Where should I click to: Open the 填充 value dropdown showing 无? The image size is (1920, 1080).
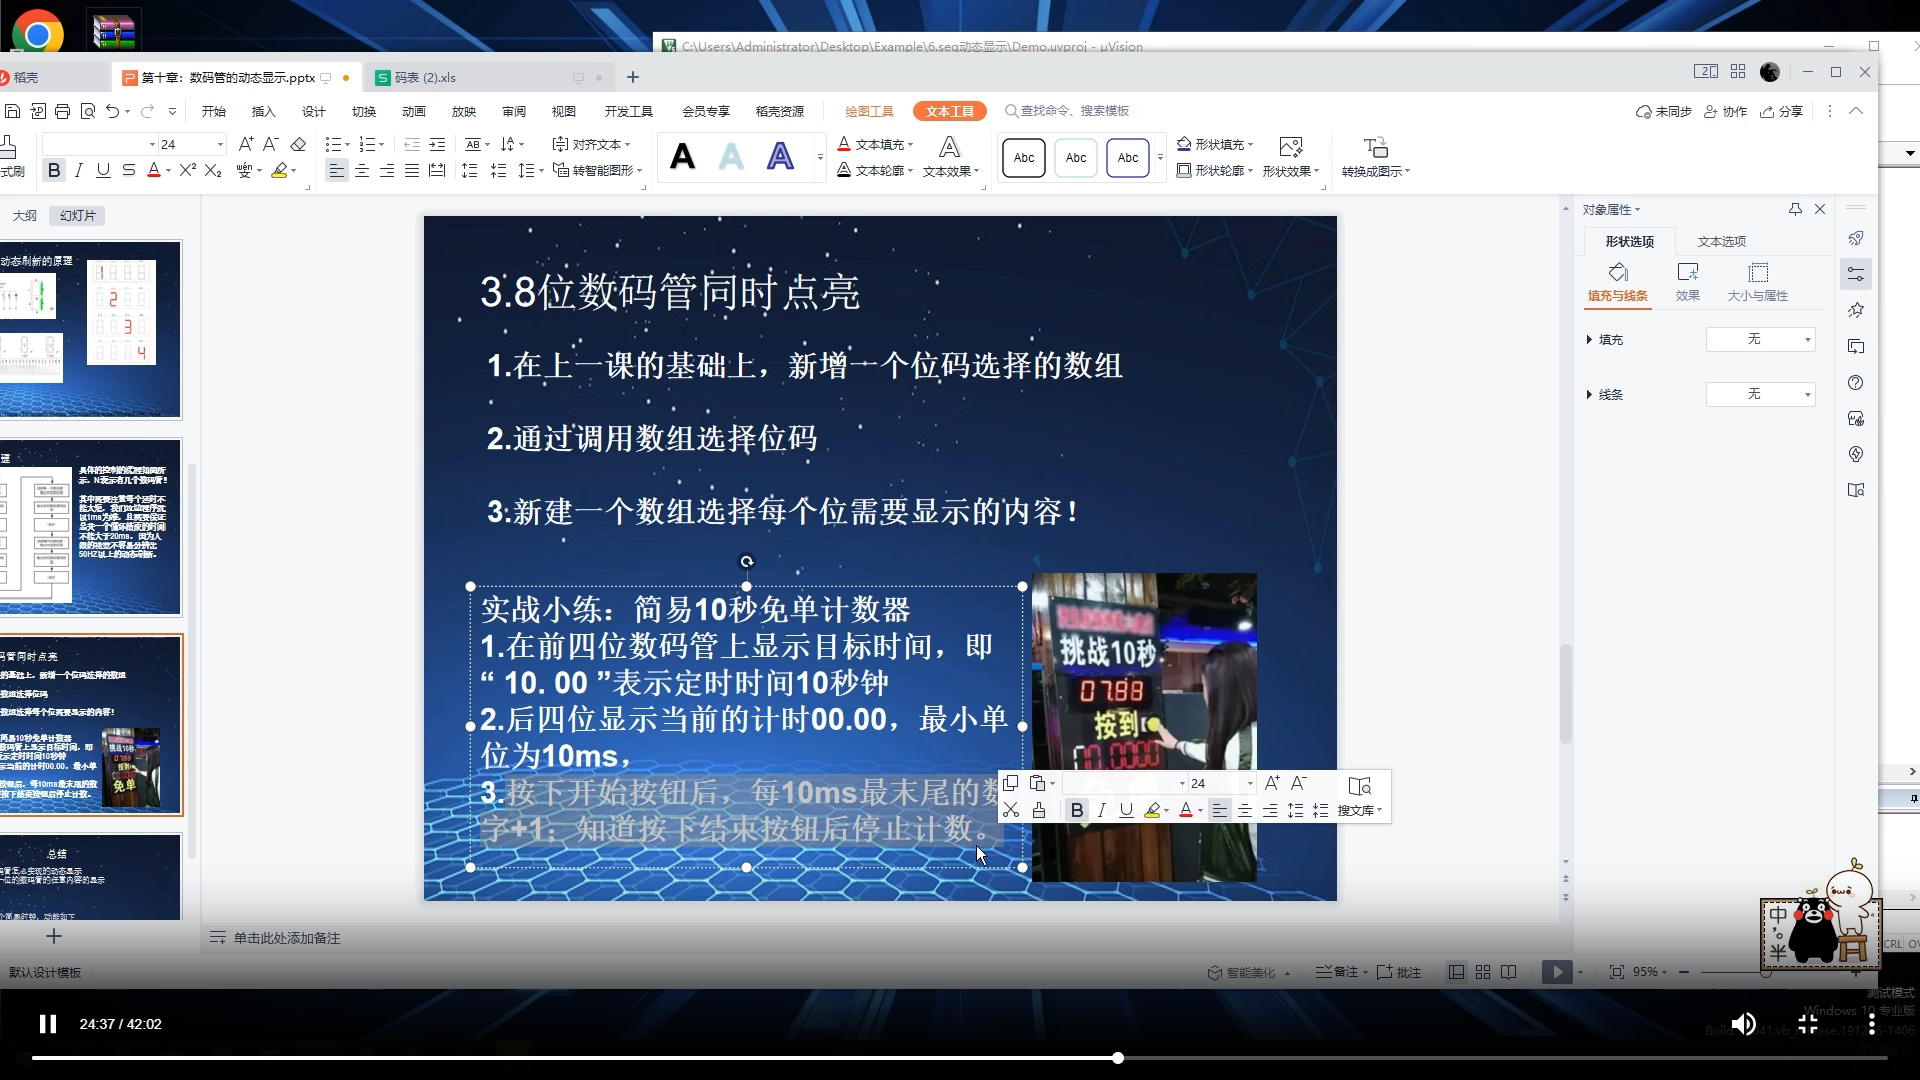pos(1760,340)
